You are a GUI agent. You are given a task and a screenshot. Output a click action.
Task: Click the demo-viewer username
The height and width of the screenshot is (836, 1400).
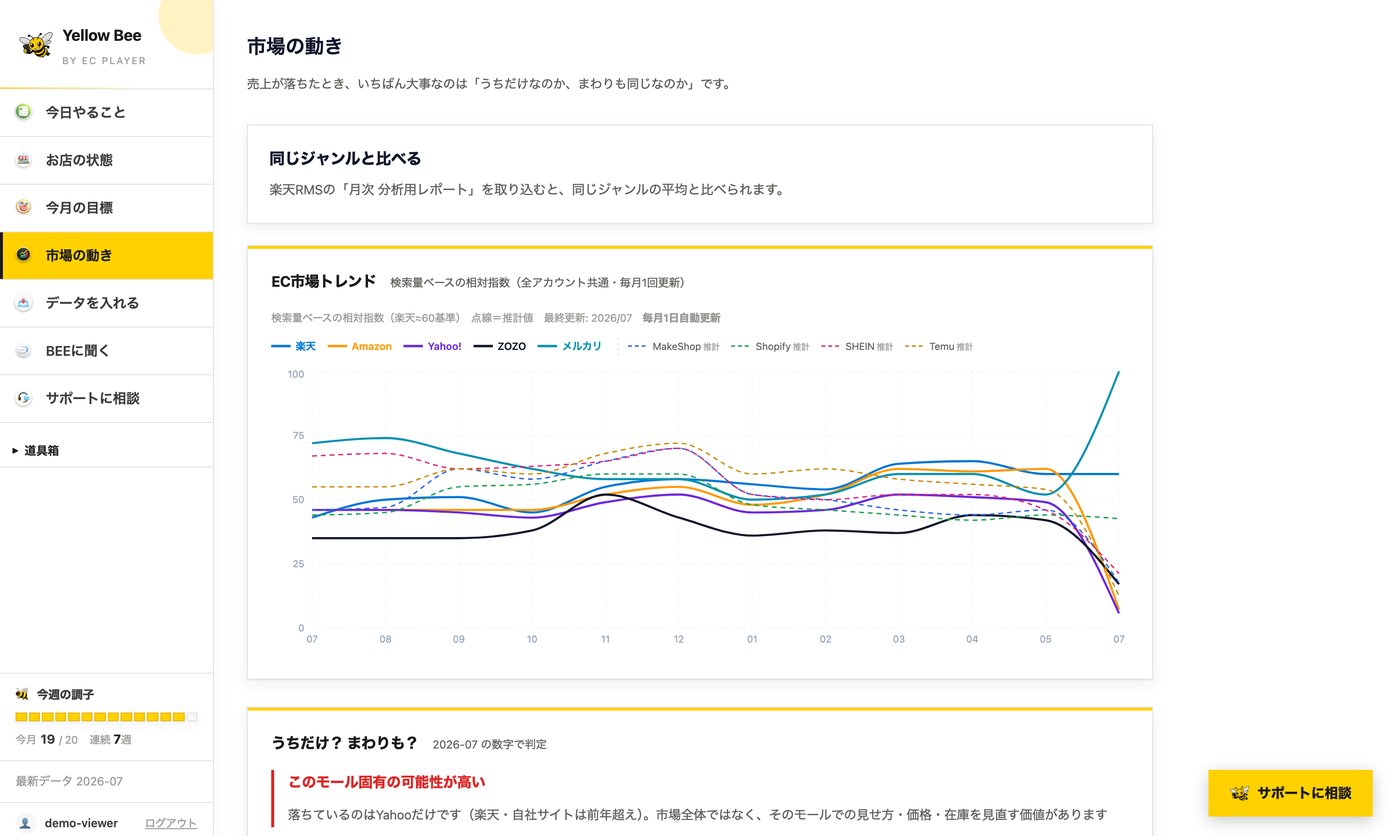pos(81,823)
